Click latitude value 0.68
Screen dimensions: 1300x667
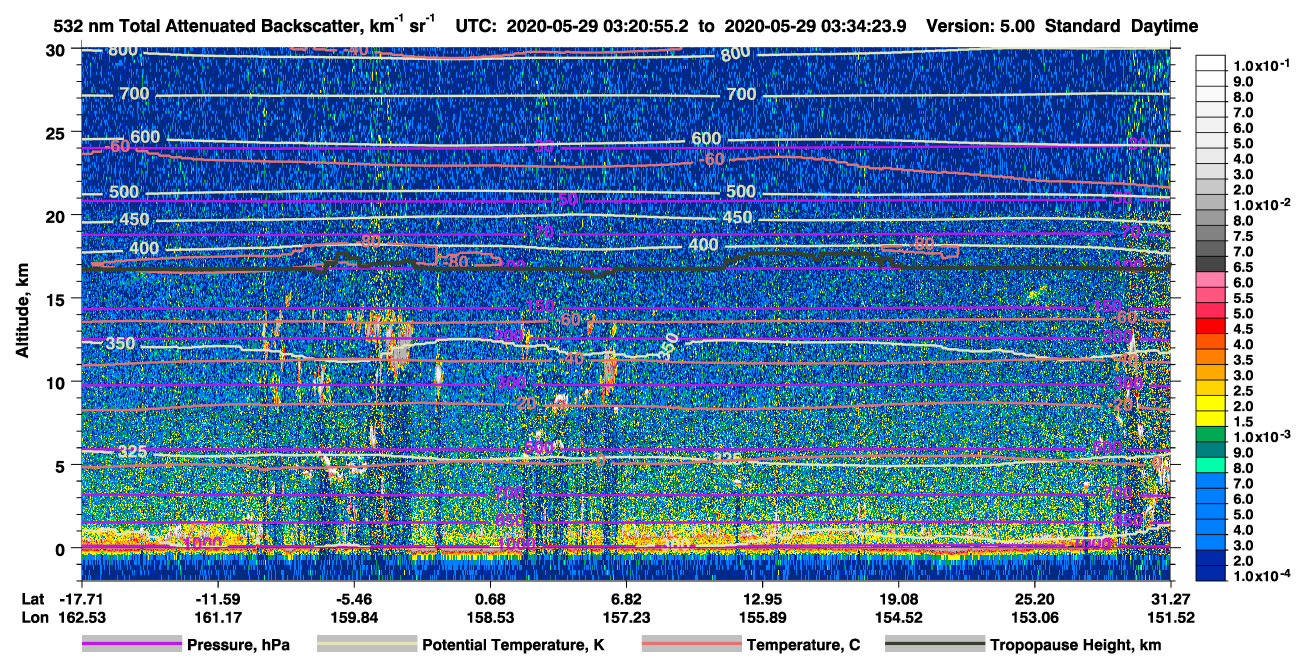(490, 598)
